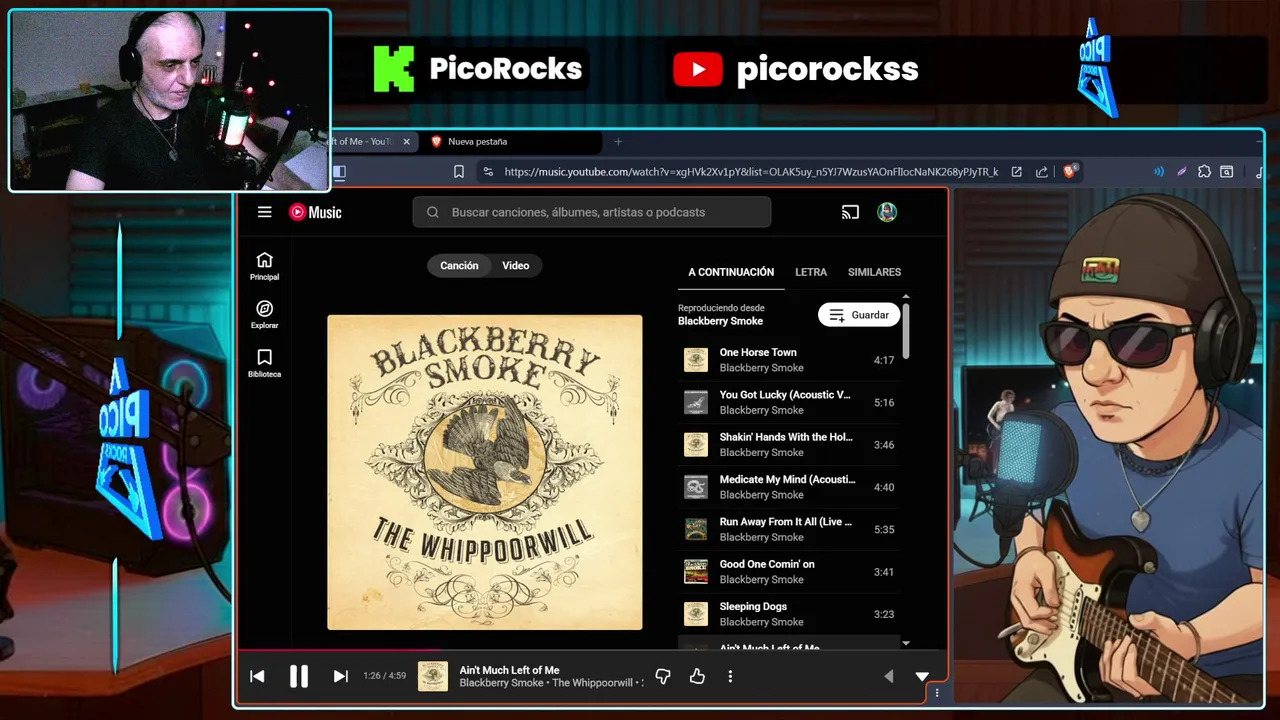Image resolution: width=1280 pixels, height=720 pixels.
Task: Click One Horse Town album thumbnail
Action: 696,360
